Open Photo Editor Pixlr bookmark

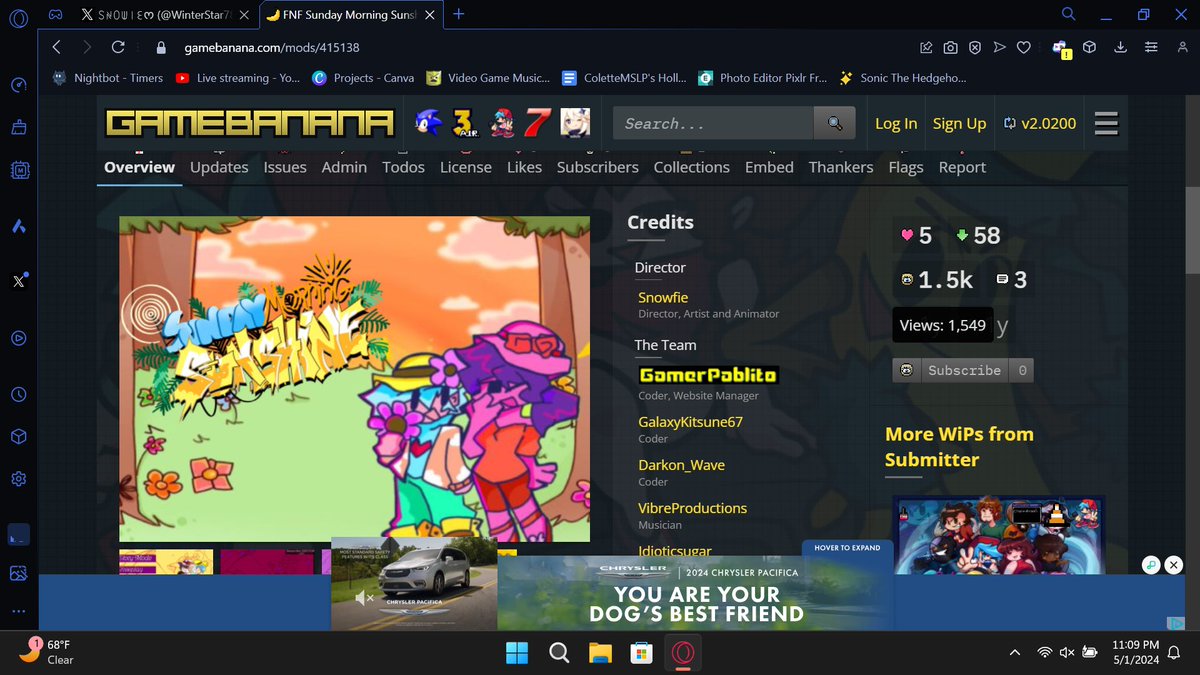click(x=762, y=78)
